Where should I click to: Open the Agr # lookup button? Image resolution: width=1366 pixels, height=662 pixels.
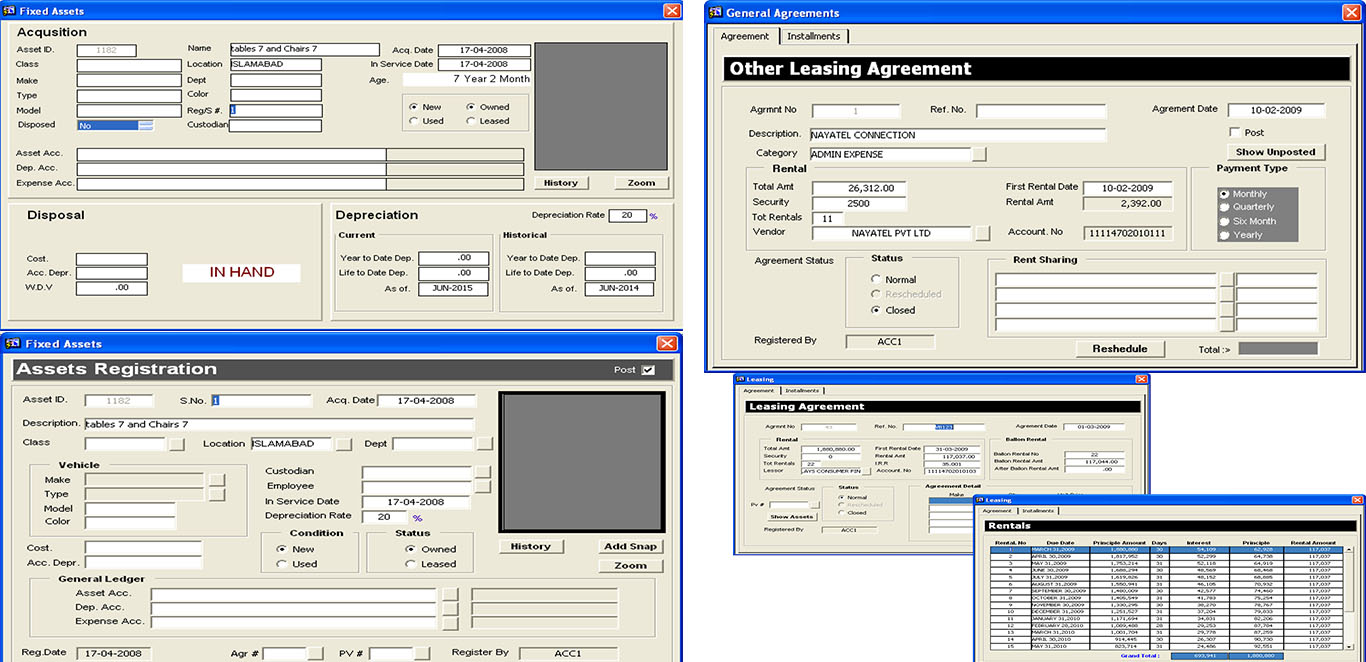(315, 653)
